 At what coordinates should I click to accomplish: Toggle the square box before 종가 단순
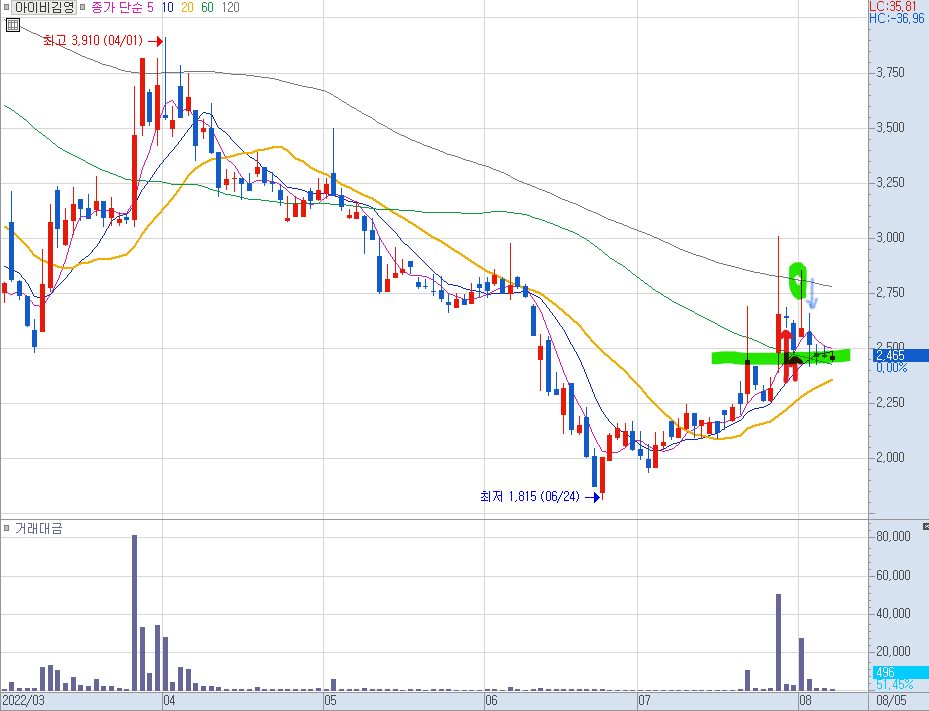pyautogui.click(x=82, y=7)
